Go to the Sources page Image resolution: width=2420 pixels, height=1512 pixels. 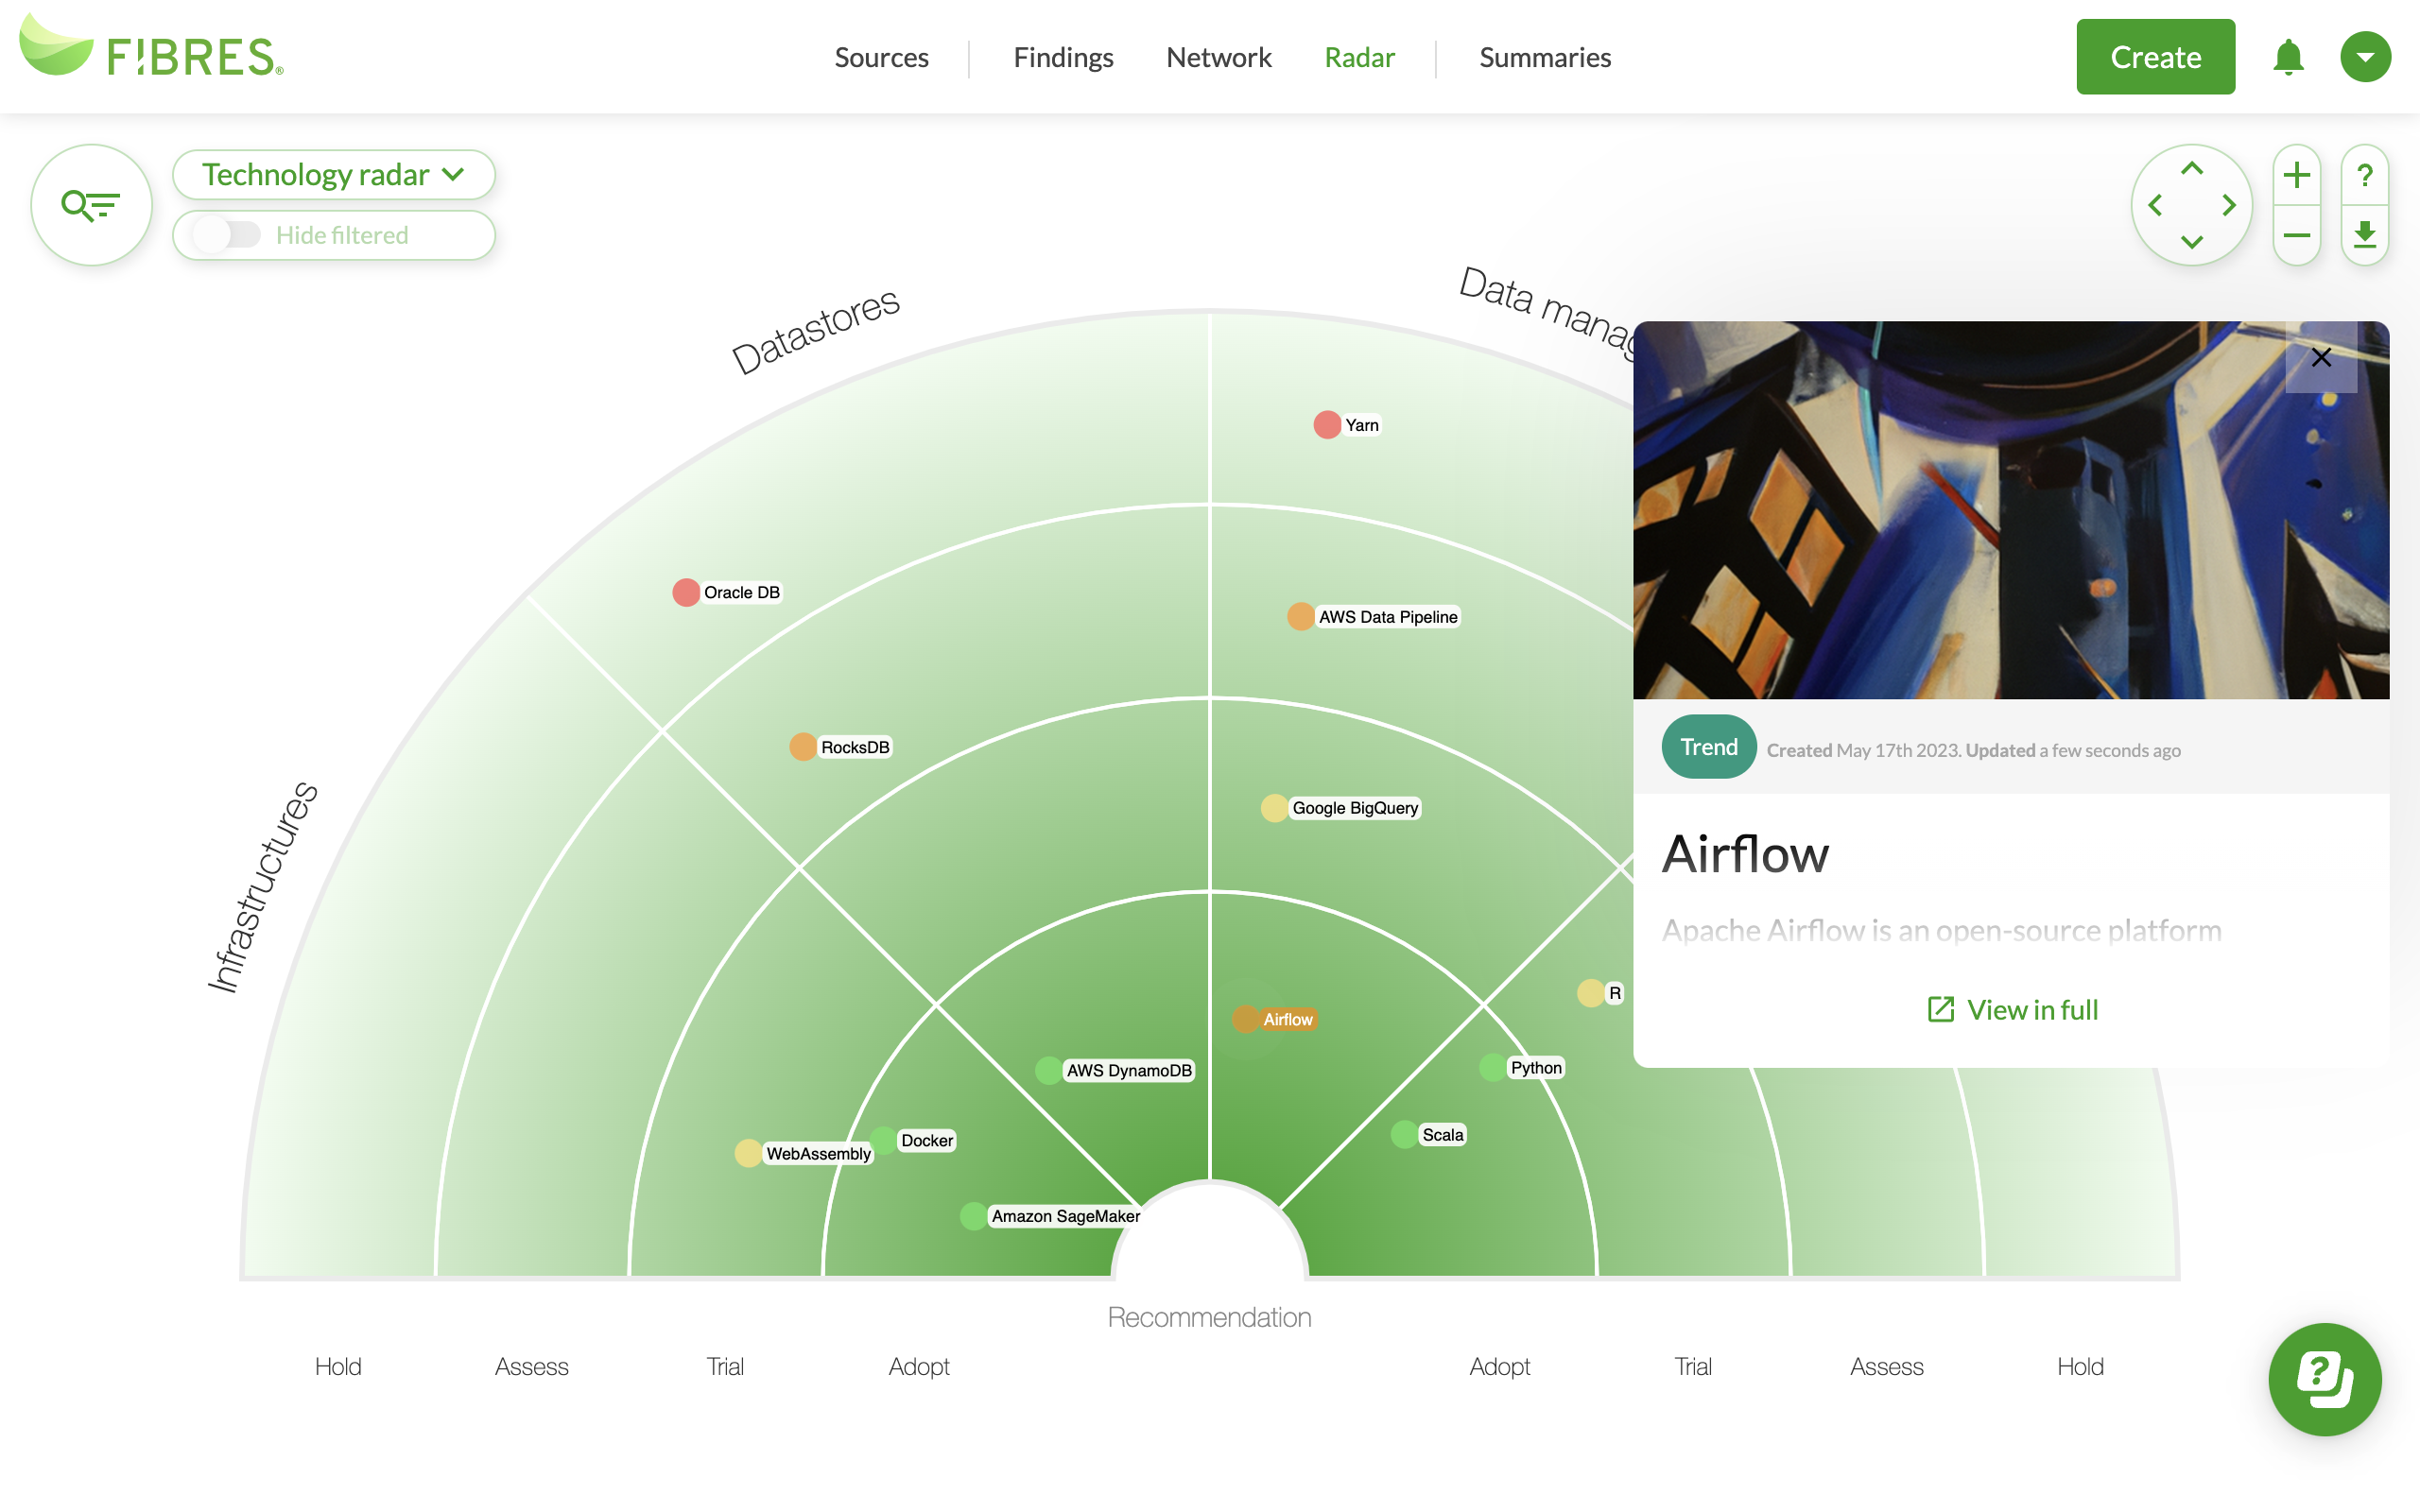click(881, 57)
